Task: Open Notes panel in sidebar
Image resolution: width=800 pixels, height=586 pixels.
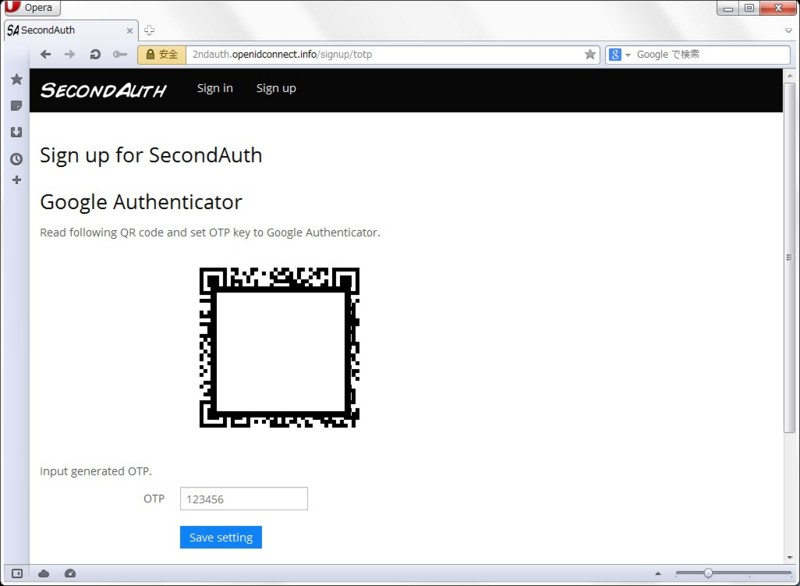Action: (x=16, y=106)
